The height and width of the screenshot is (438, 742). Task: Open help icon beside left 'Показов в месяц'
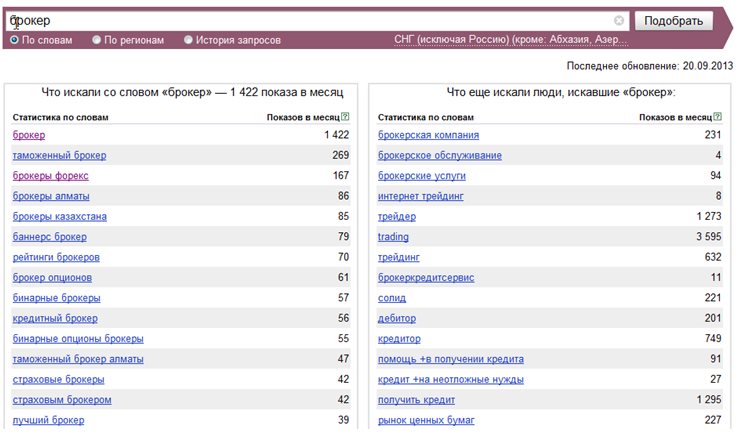pyautogui.click(x=345, y=116)
